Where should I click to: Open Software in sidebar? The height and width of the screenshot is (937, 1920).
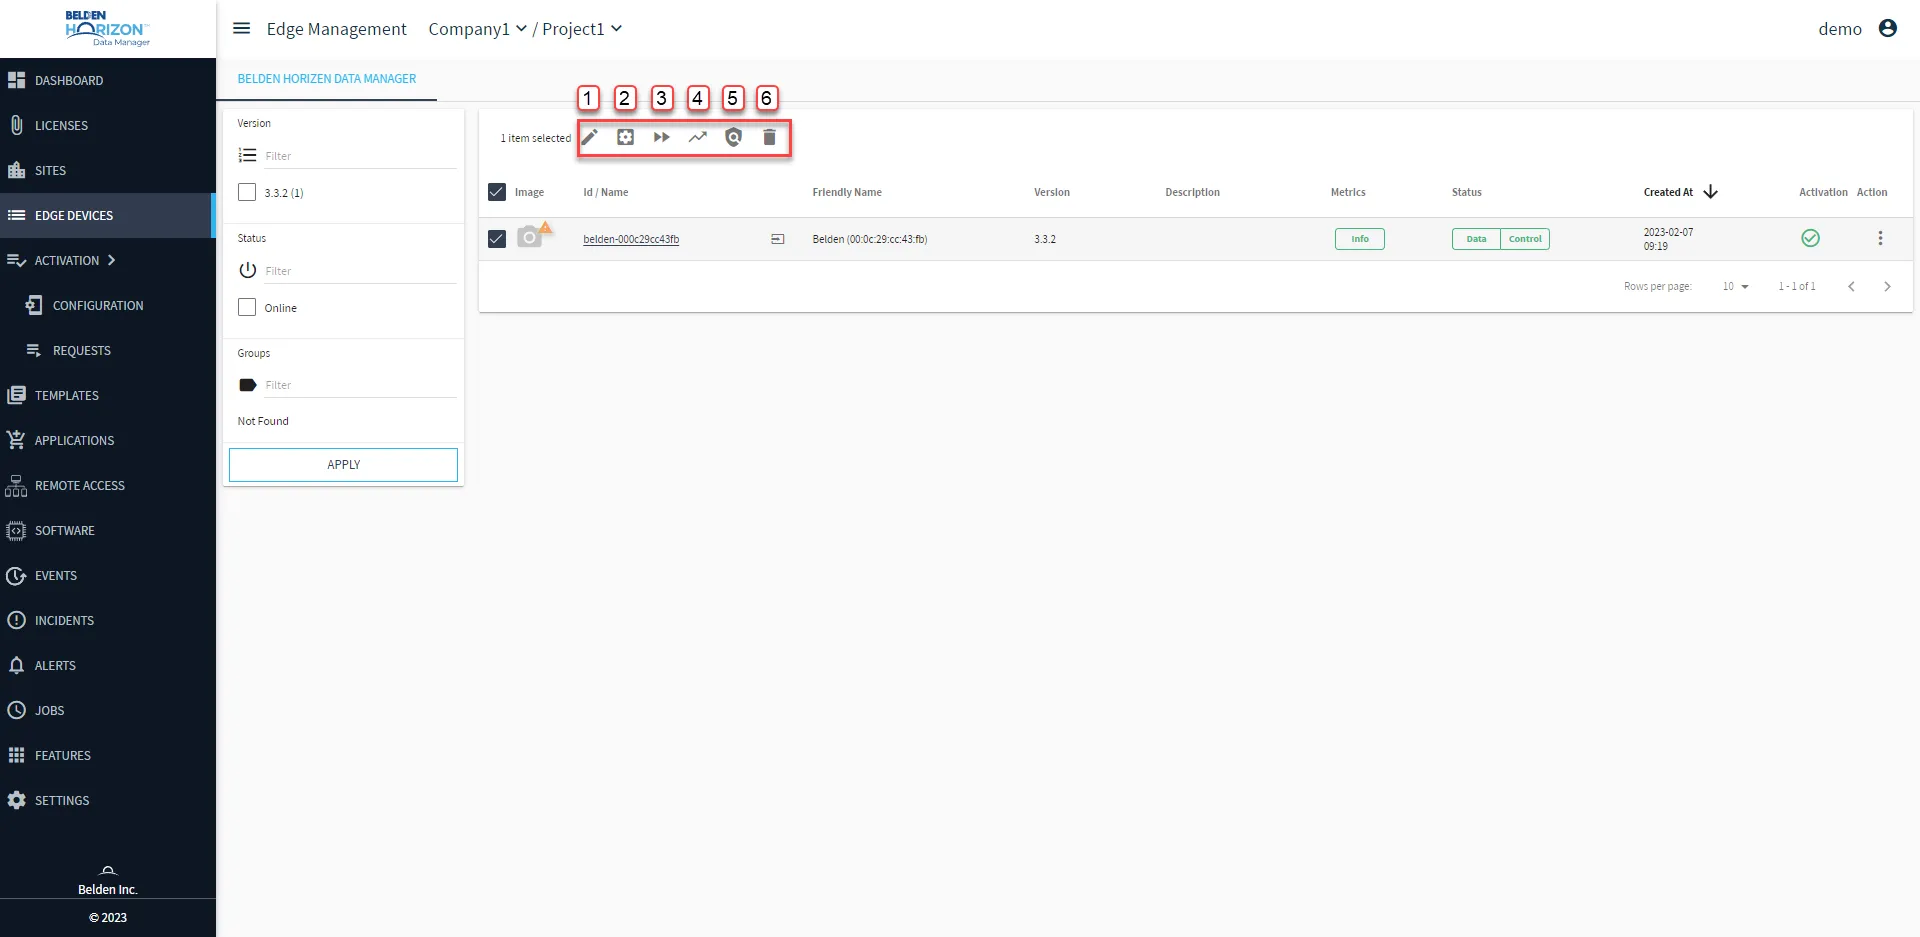pos(107,530)
